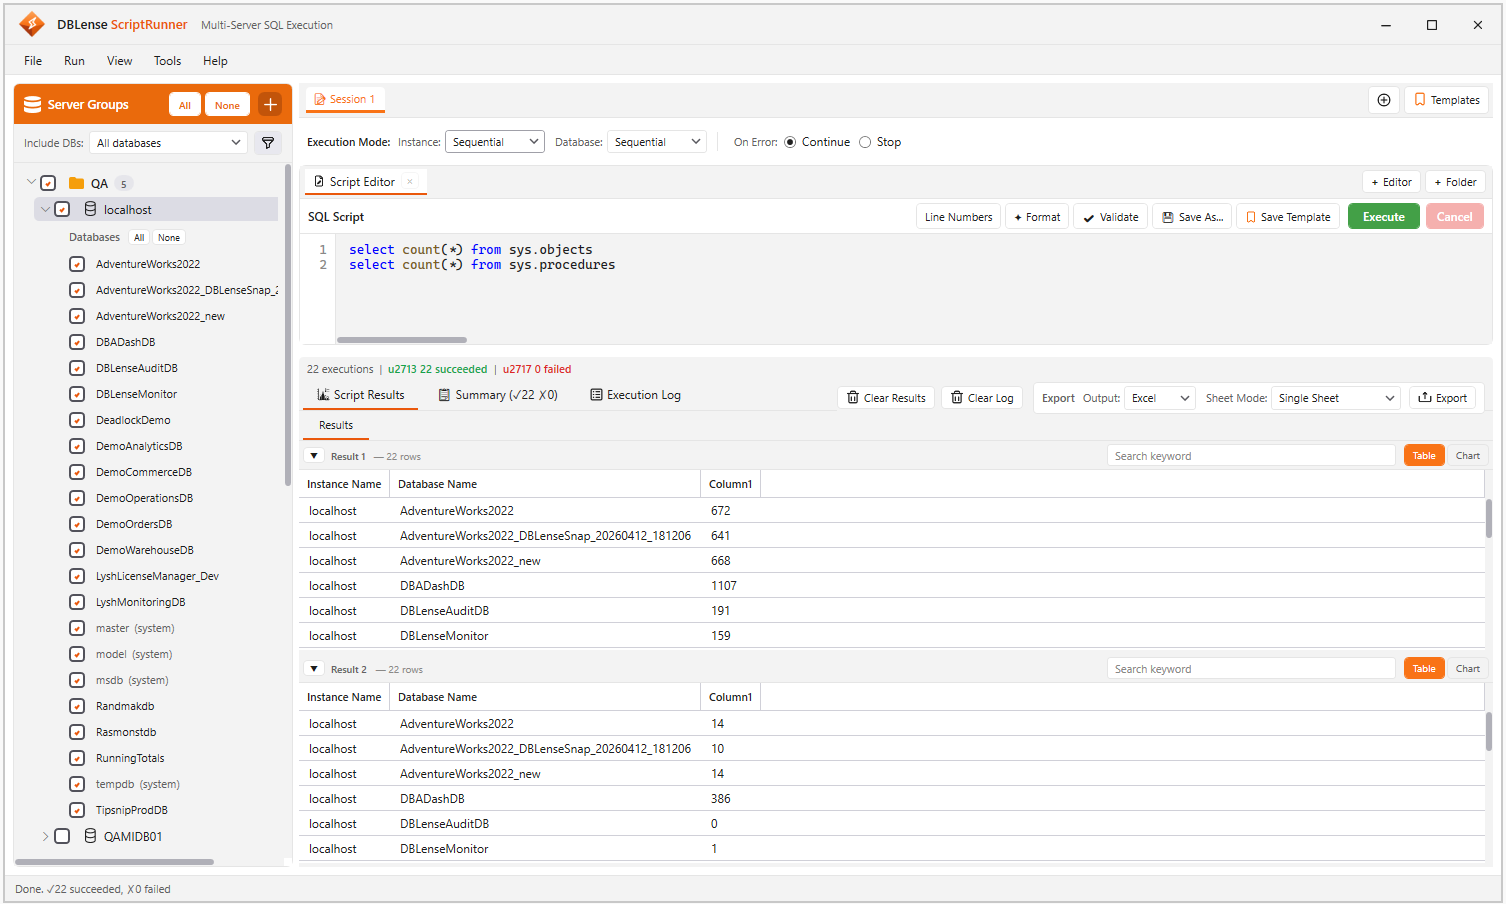Click the script editor horizontal scrollbar
1506x904 pixels.
[402, 340]
